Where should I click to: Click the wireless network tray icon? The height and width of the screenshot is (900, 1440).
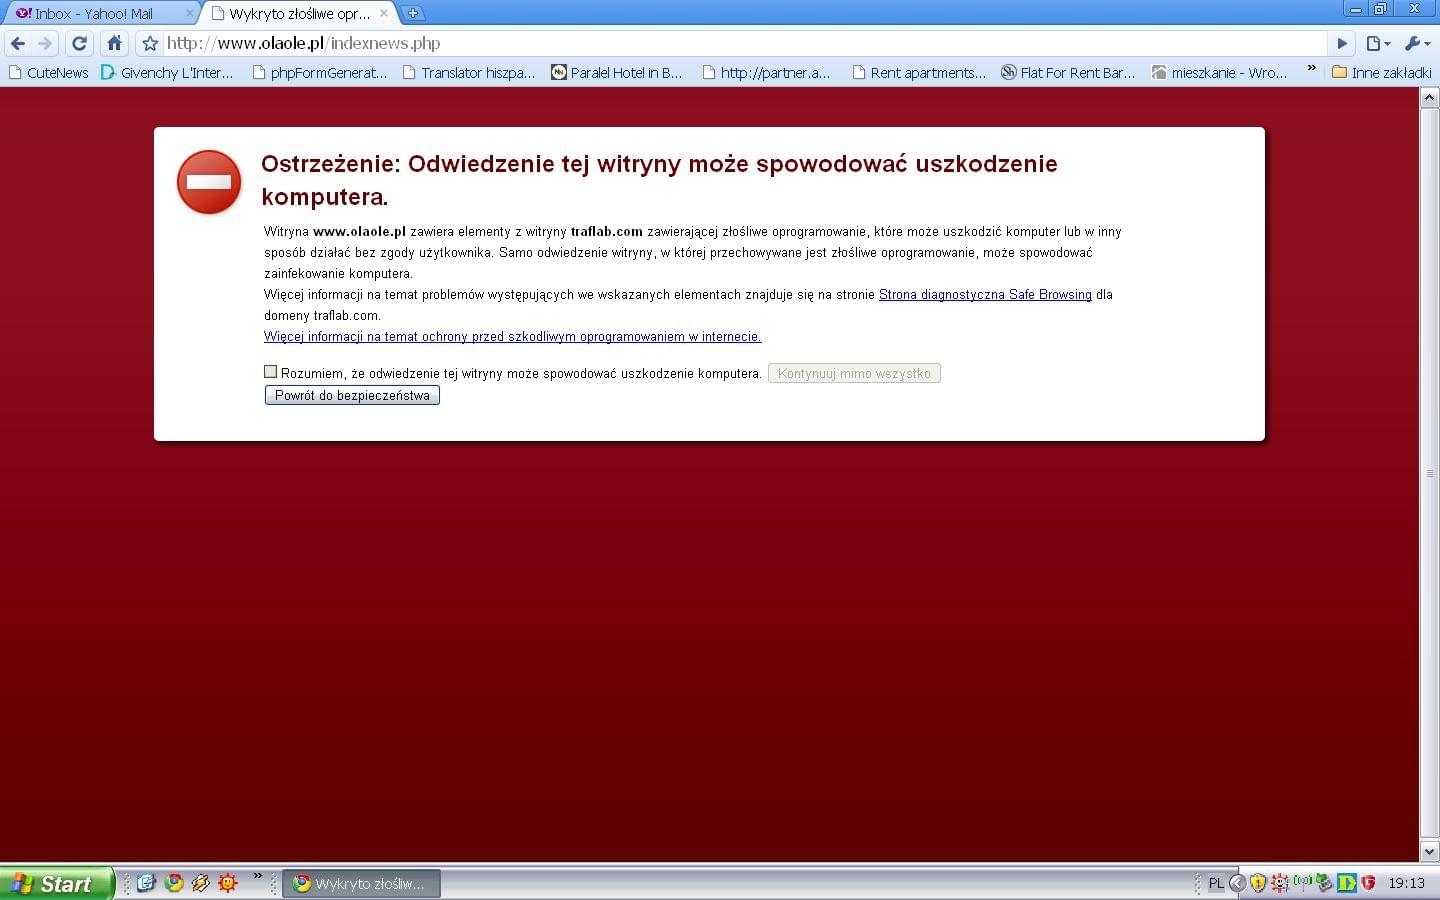click(x=1301, y=882)
